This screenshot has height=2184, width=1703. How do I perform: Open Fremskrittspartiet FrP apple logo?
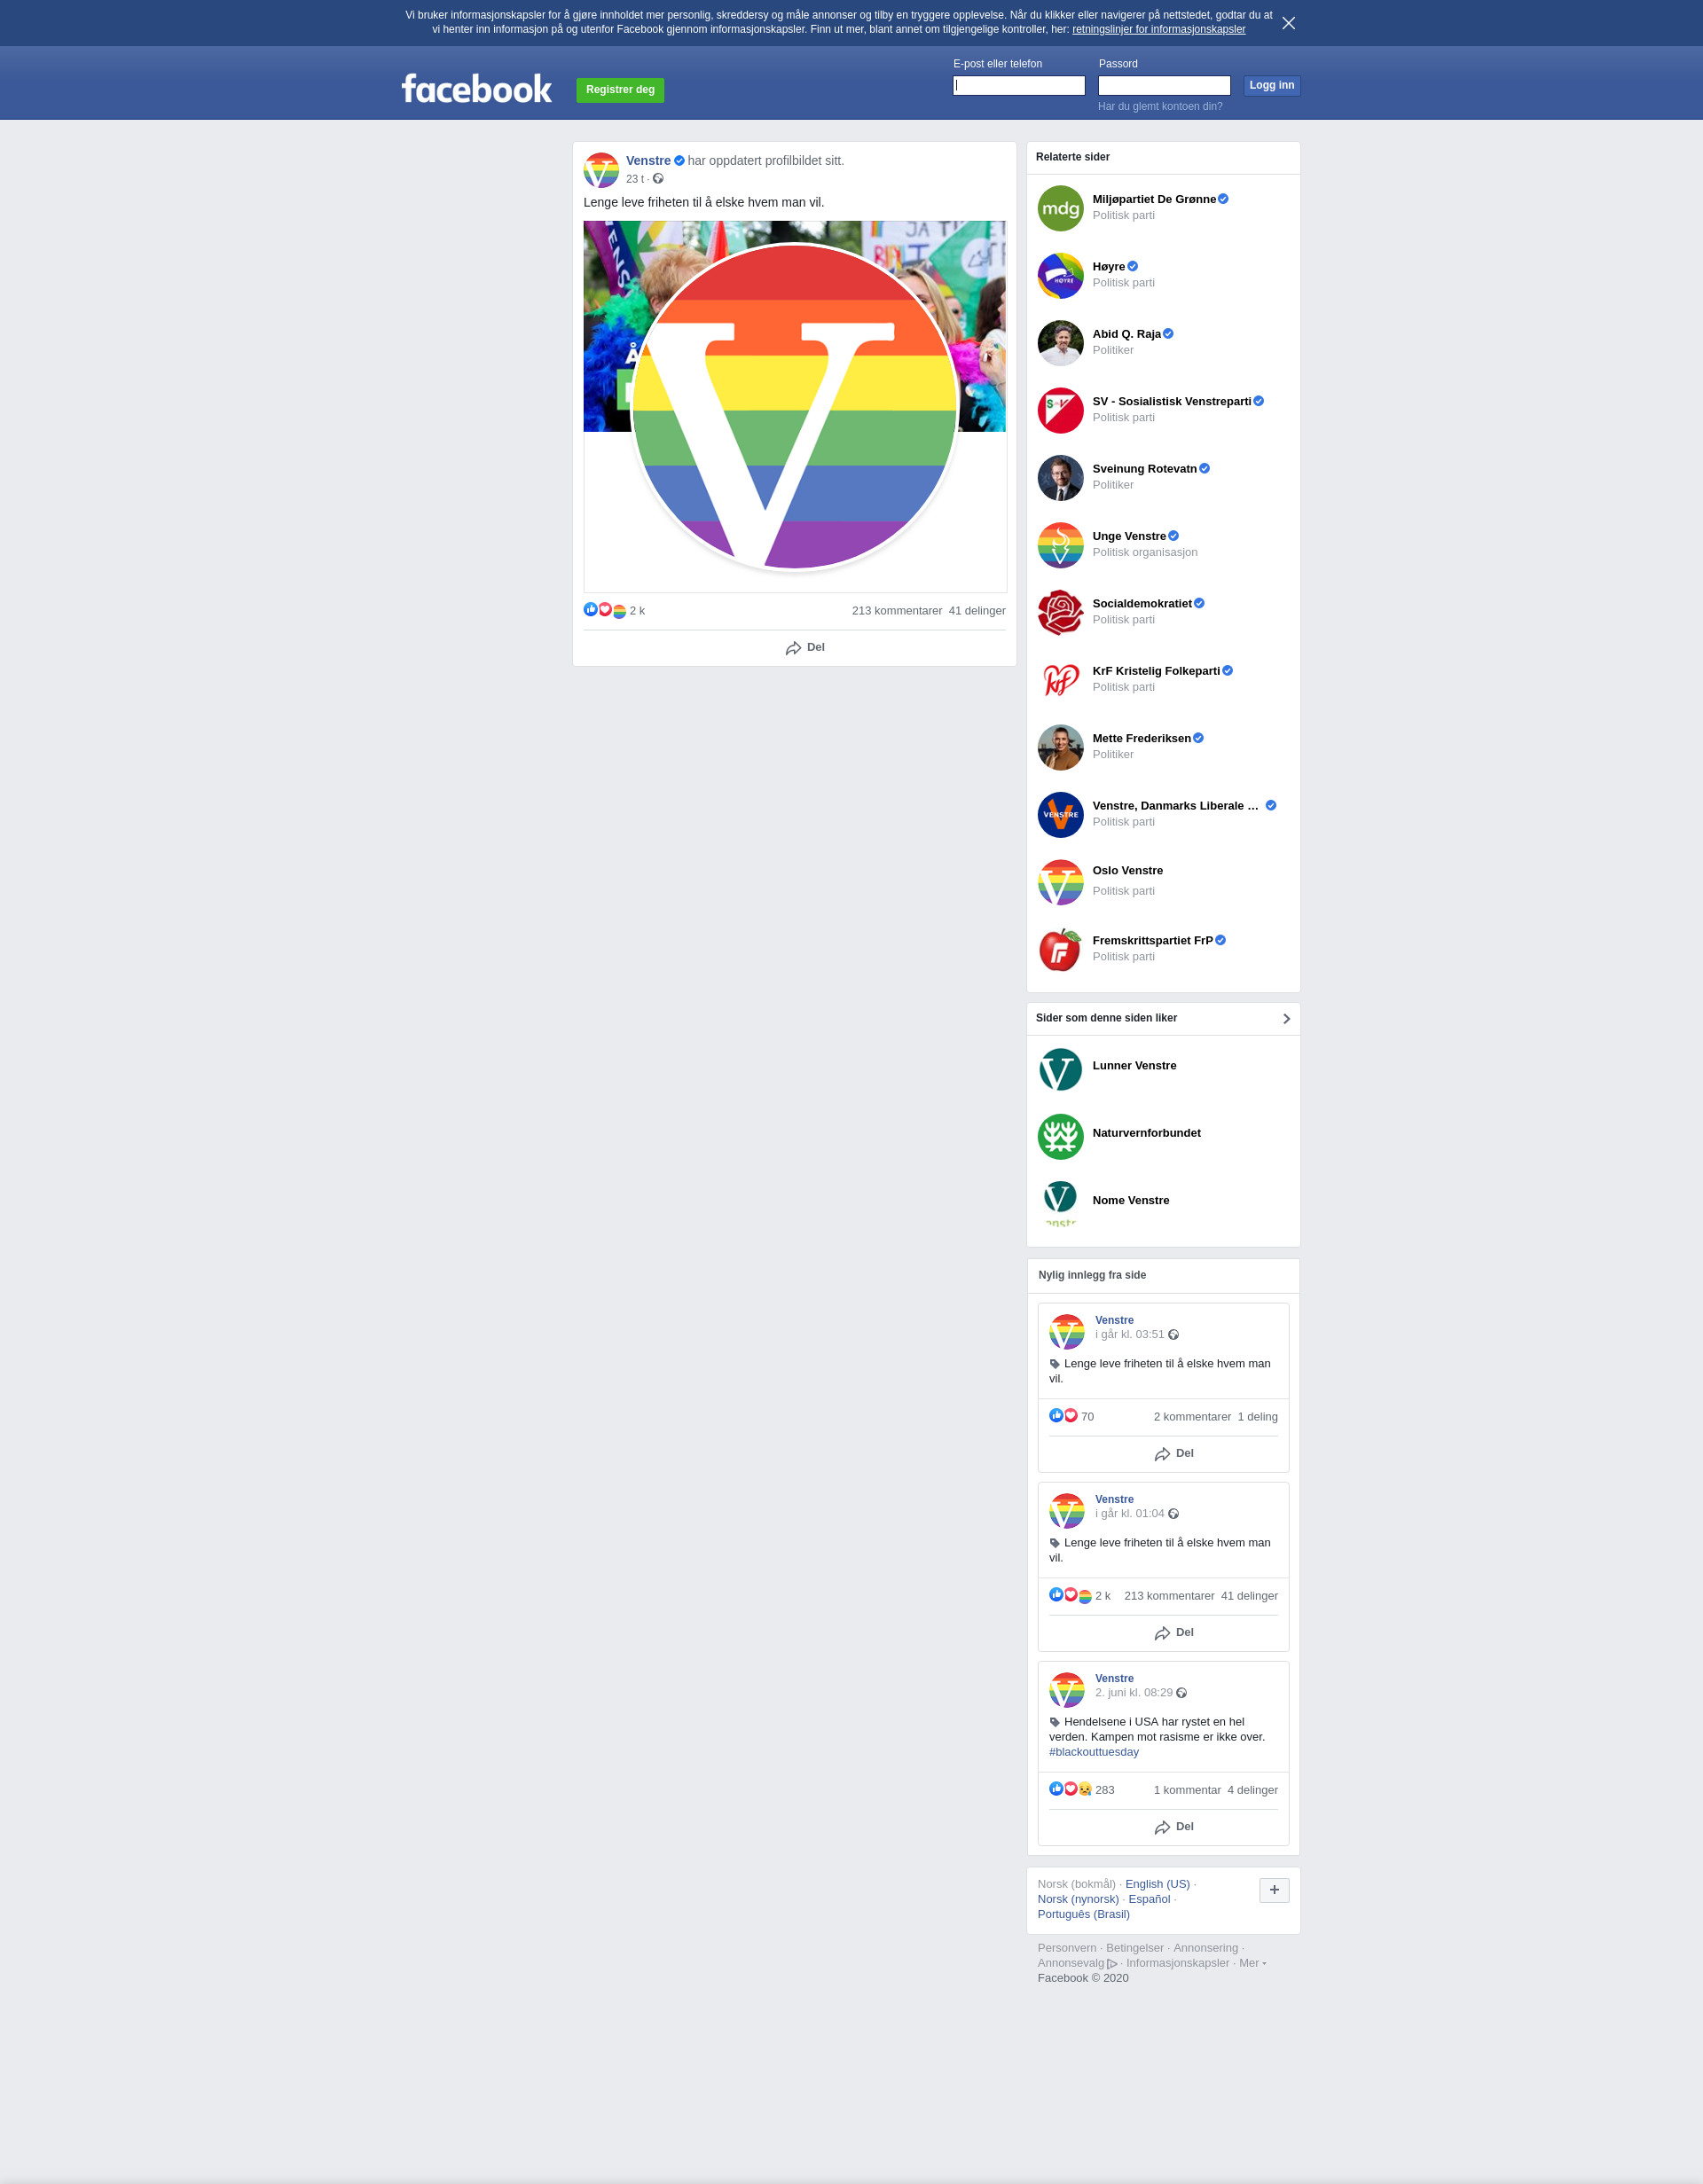[x=1060, y=950]
